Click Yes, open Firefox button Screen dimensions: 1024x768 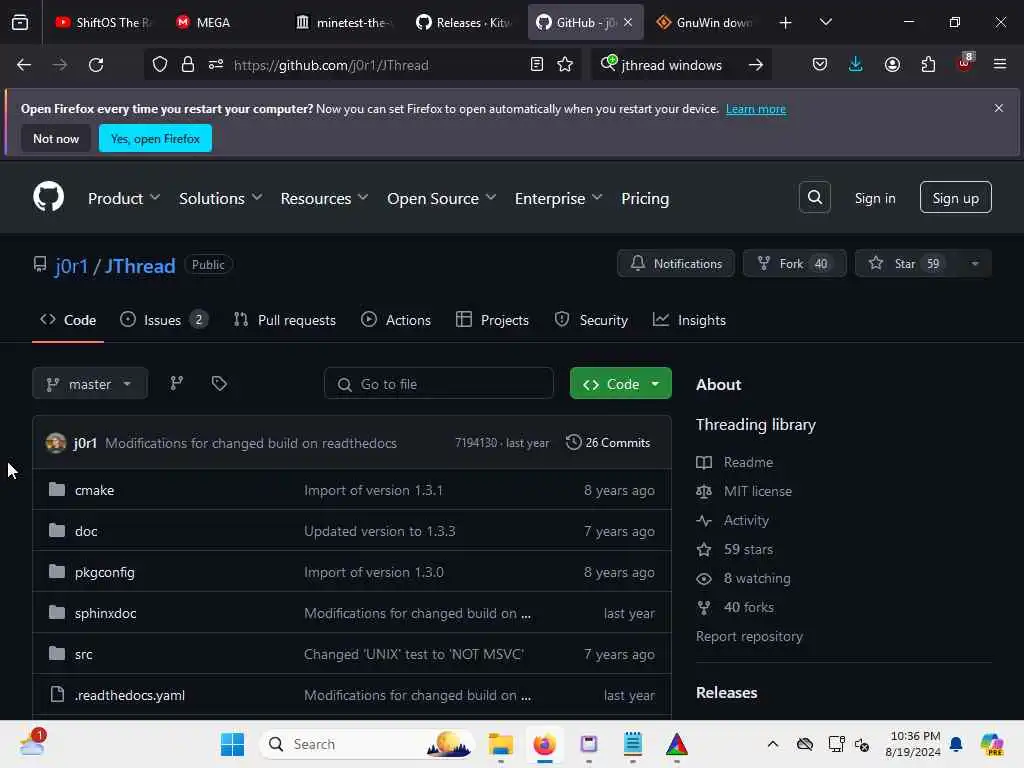pyautogui.click(x=155, y=138)
